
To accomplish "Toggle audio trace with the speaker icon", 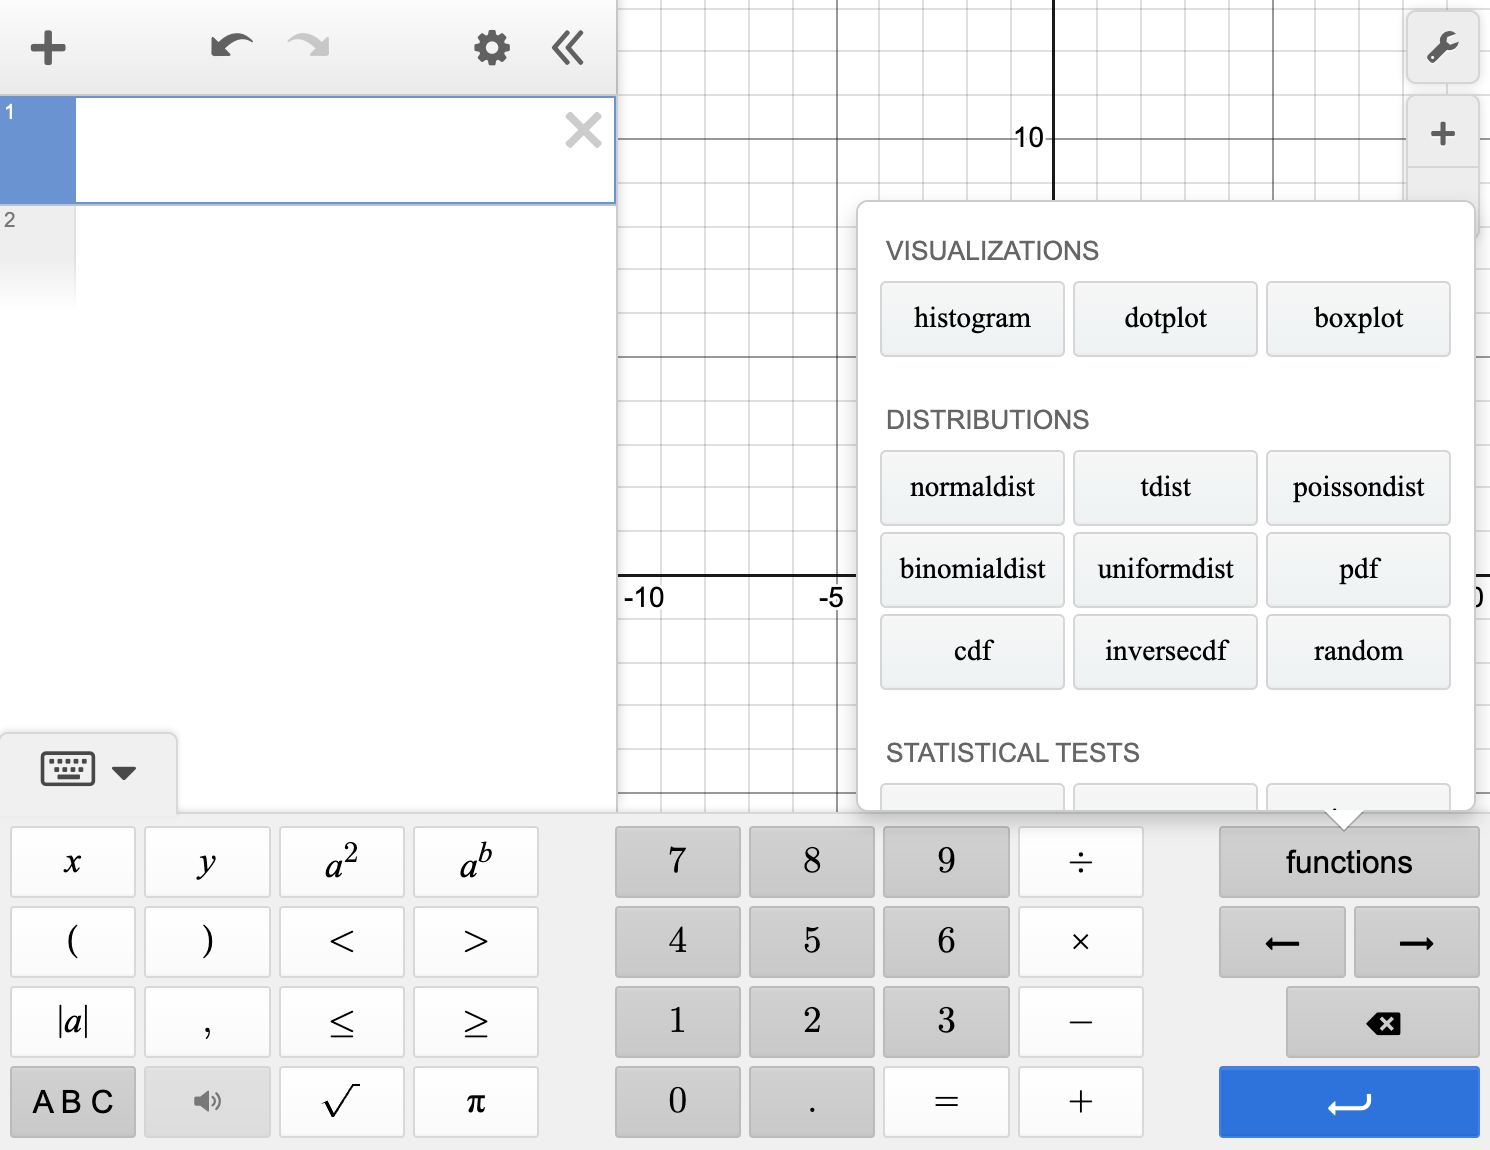I will tap(207, 1101).
